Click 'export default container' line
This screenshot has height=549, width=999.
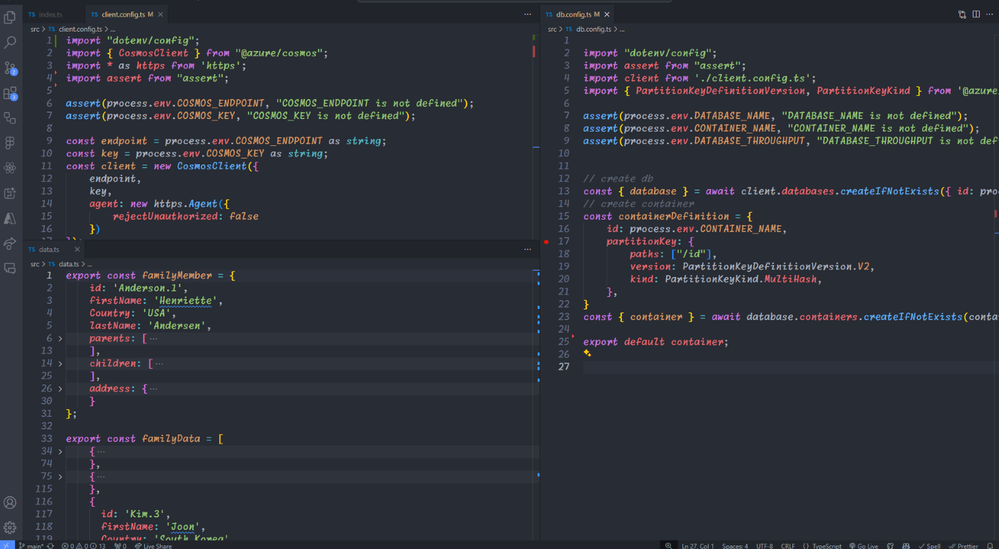tap(656, 342)
